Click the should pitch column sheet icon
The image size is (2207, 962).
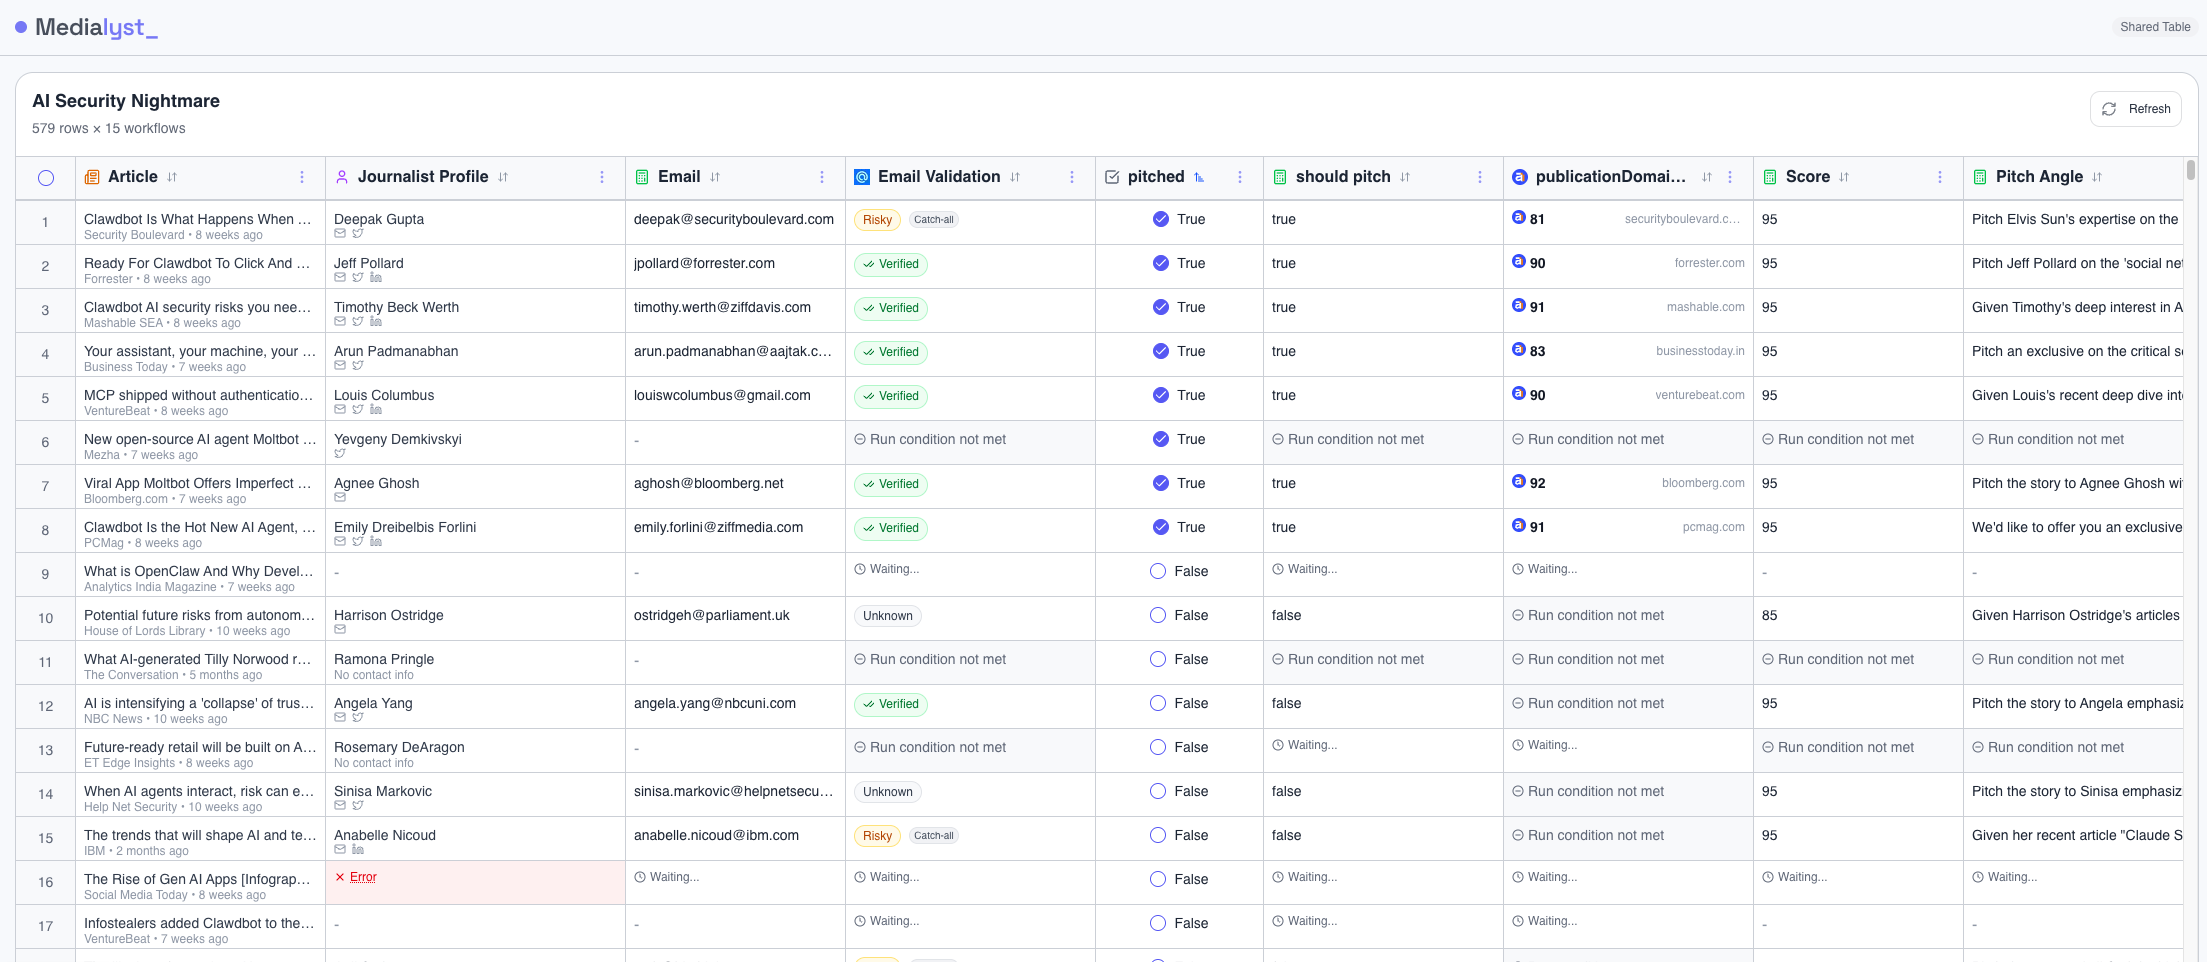click(1280, 177)
